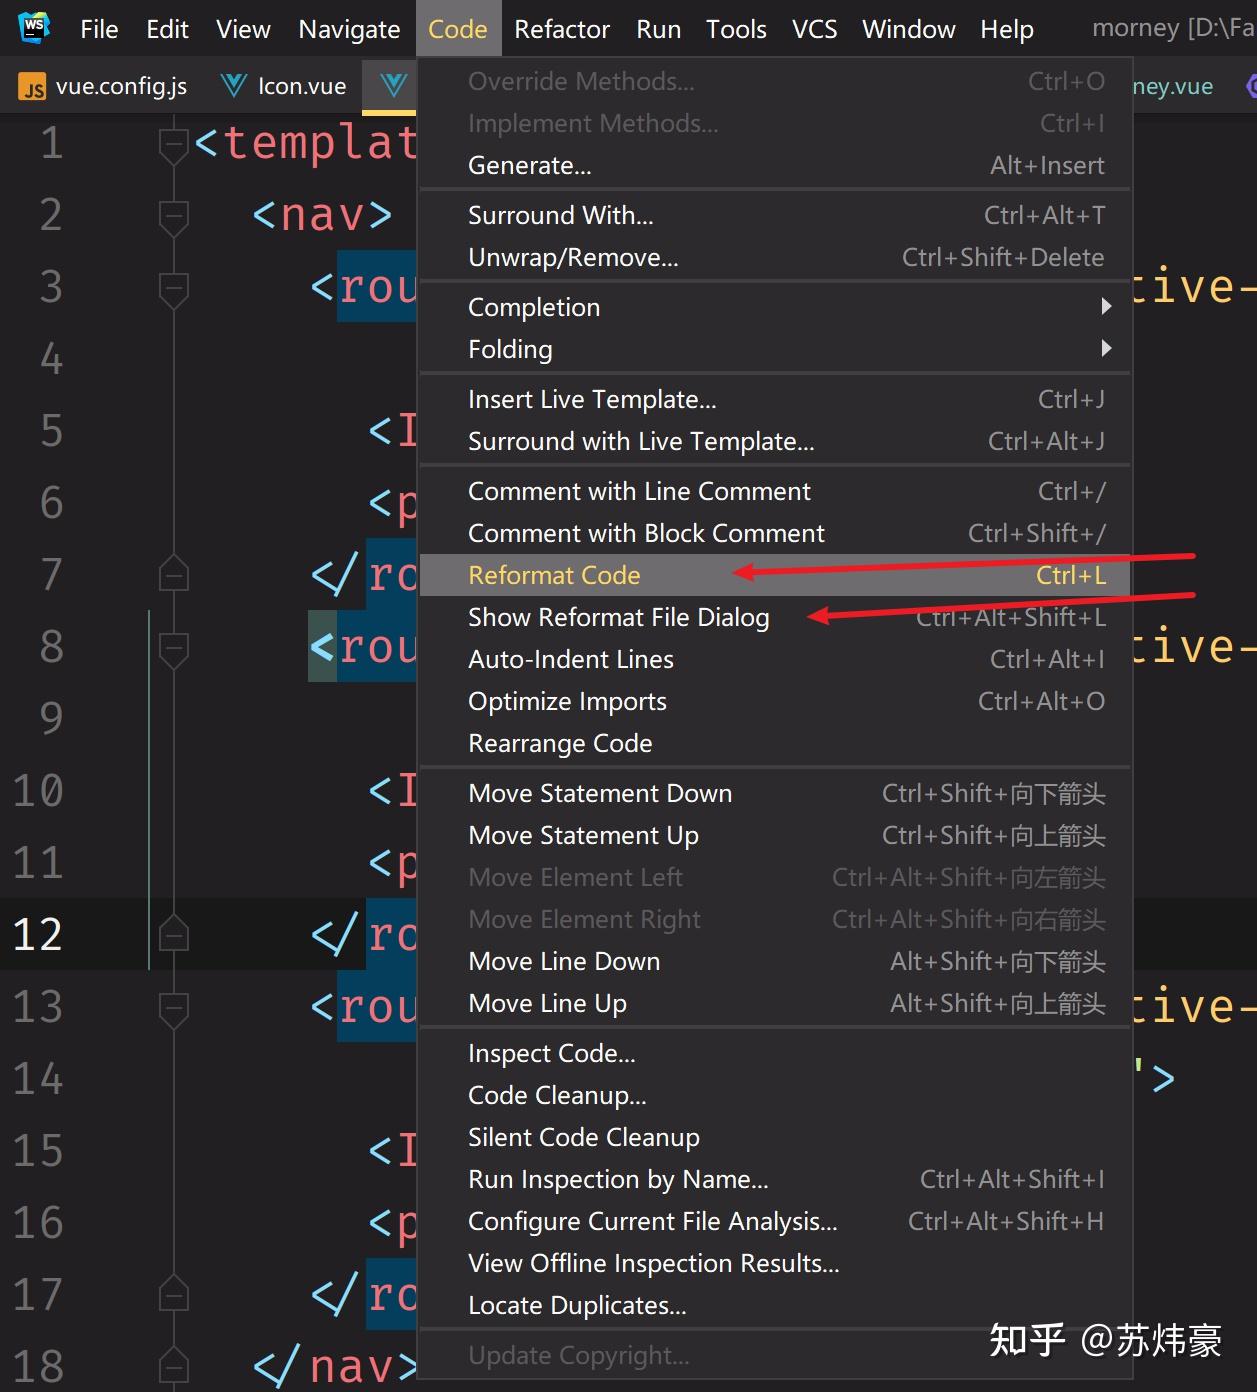Select Locate Duplicates...
Screen dimensions: 1257x1392
click(775, 1305)
